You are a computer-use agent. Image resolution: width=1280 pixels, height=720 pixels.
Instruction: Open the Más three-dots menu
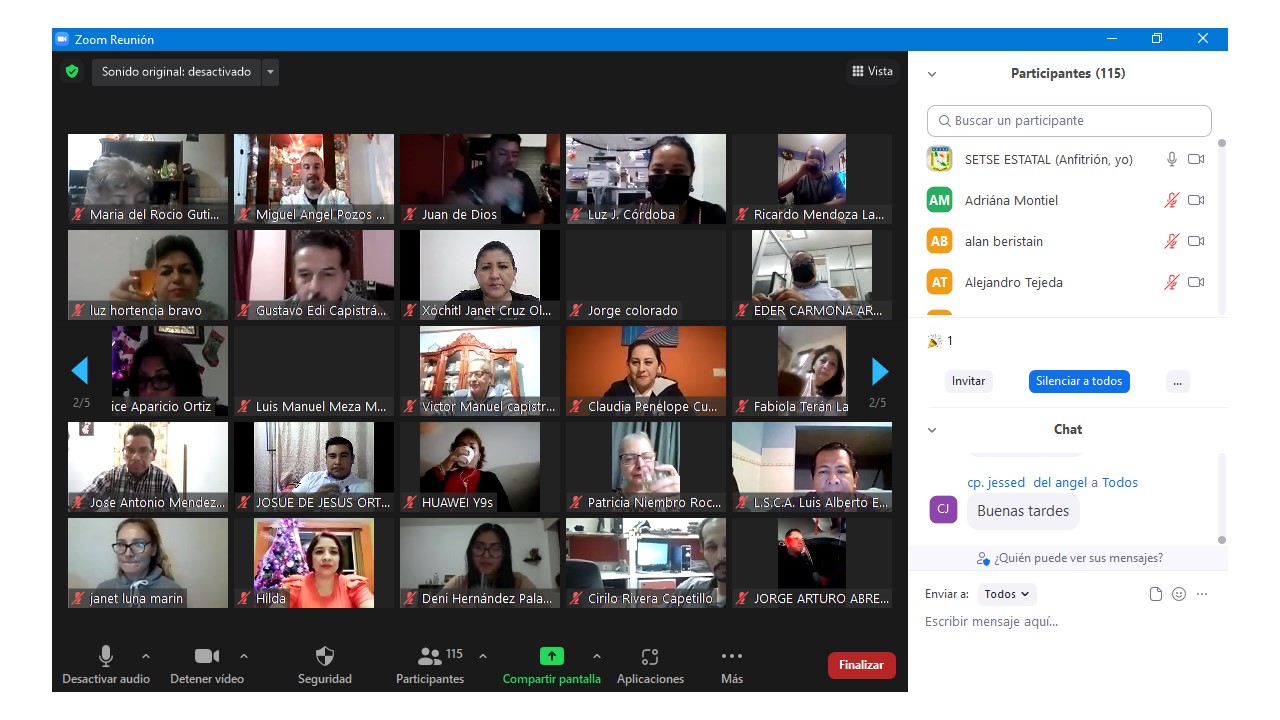pos(732,665)
